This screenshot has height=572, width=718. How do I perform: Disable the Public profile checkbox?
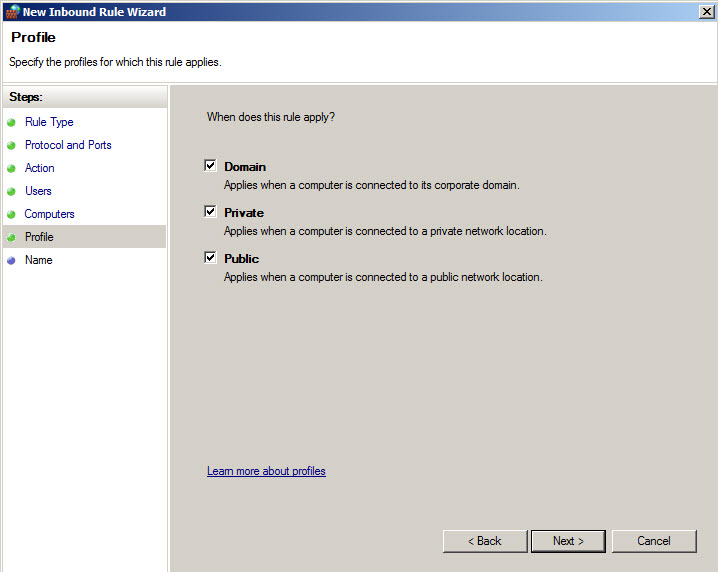211,258
